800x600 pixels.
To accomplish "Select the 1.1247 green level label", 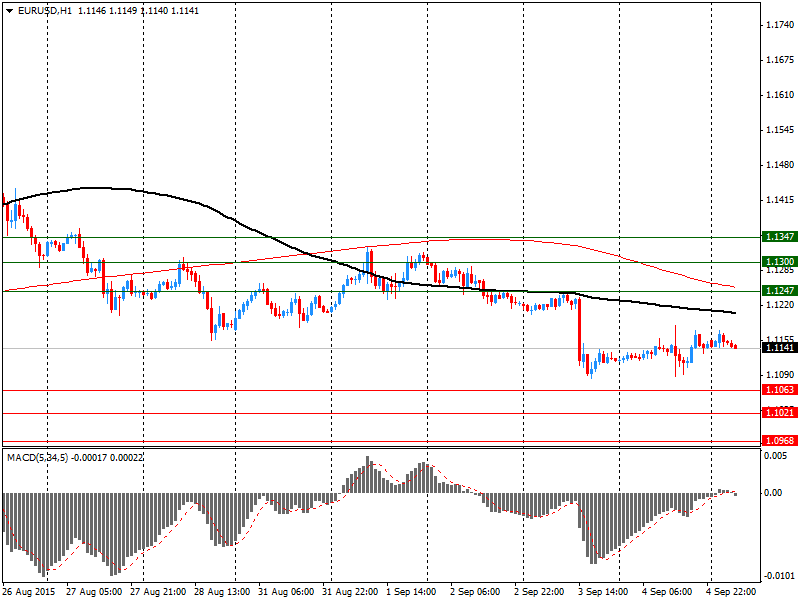I will [x=780, y=290].
